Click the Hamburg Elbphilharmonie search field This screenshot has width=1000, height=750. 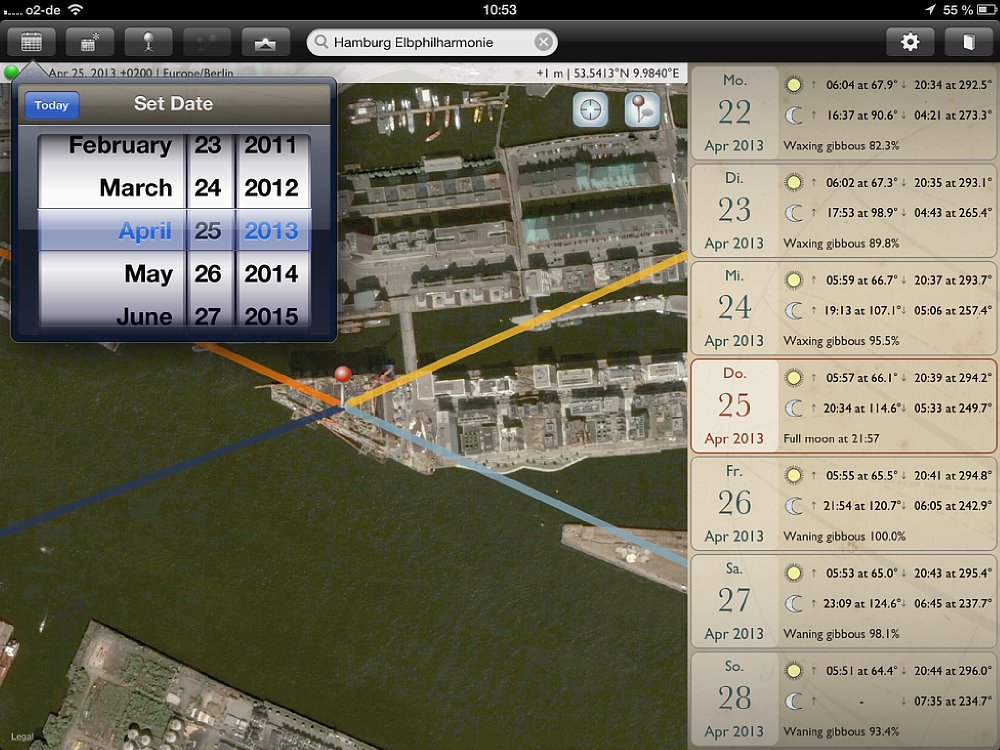tap(425, 42)
